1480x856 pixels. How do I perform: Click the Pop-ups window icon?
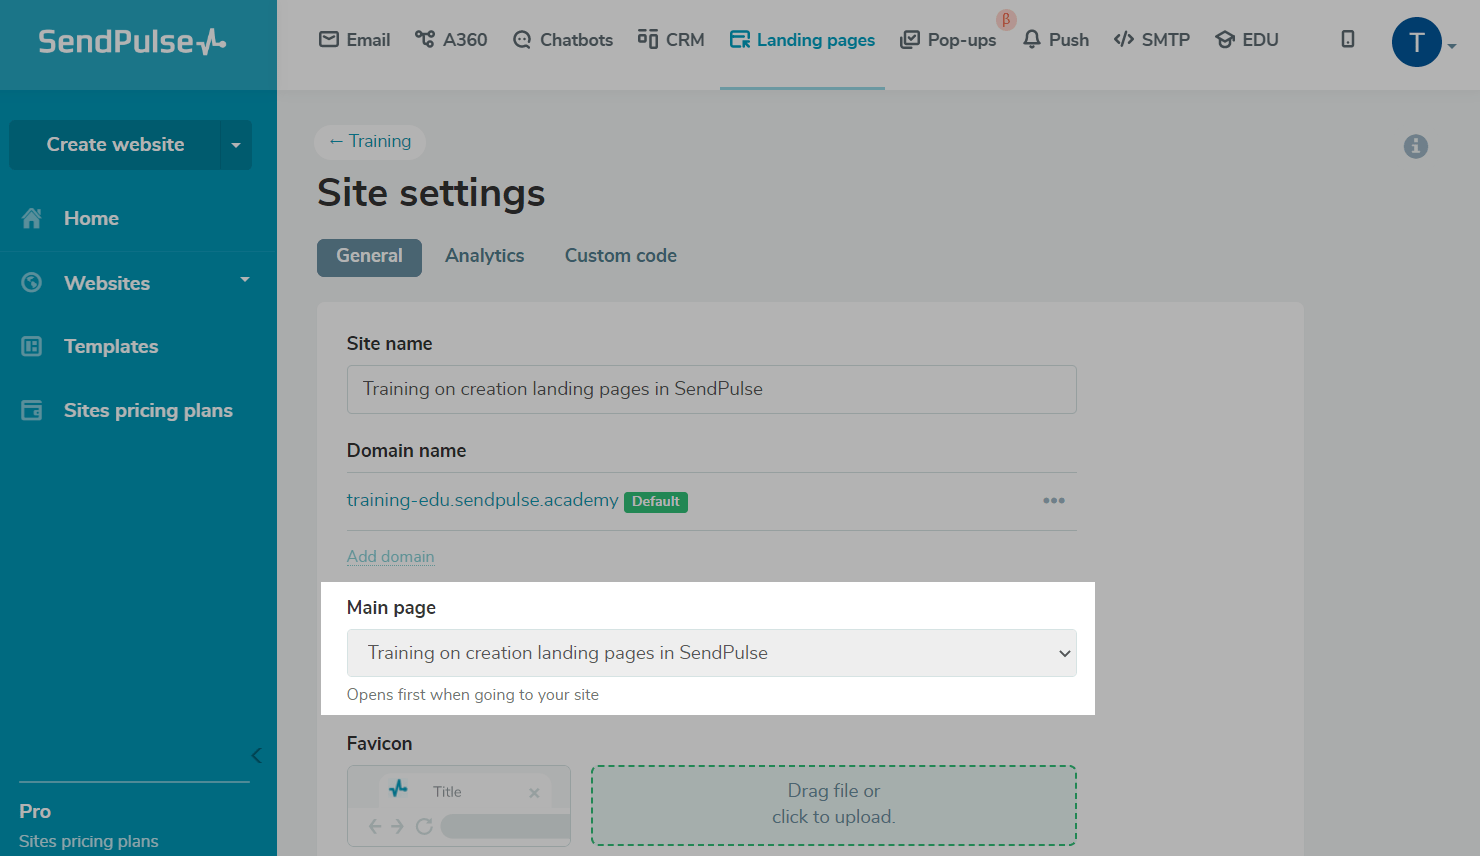[910, 40]
